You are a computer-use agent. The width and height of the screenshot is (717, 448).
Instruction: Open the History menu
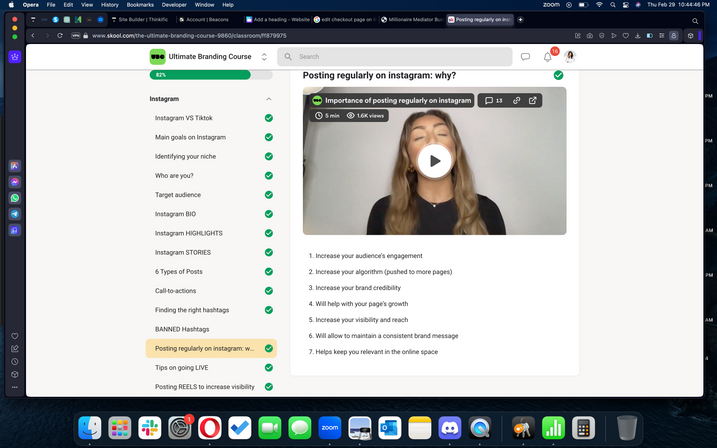[x=110, y=5]
